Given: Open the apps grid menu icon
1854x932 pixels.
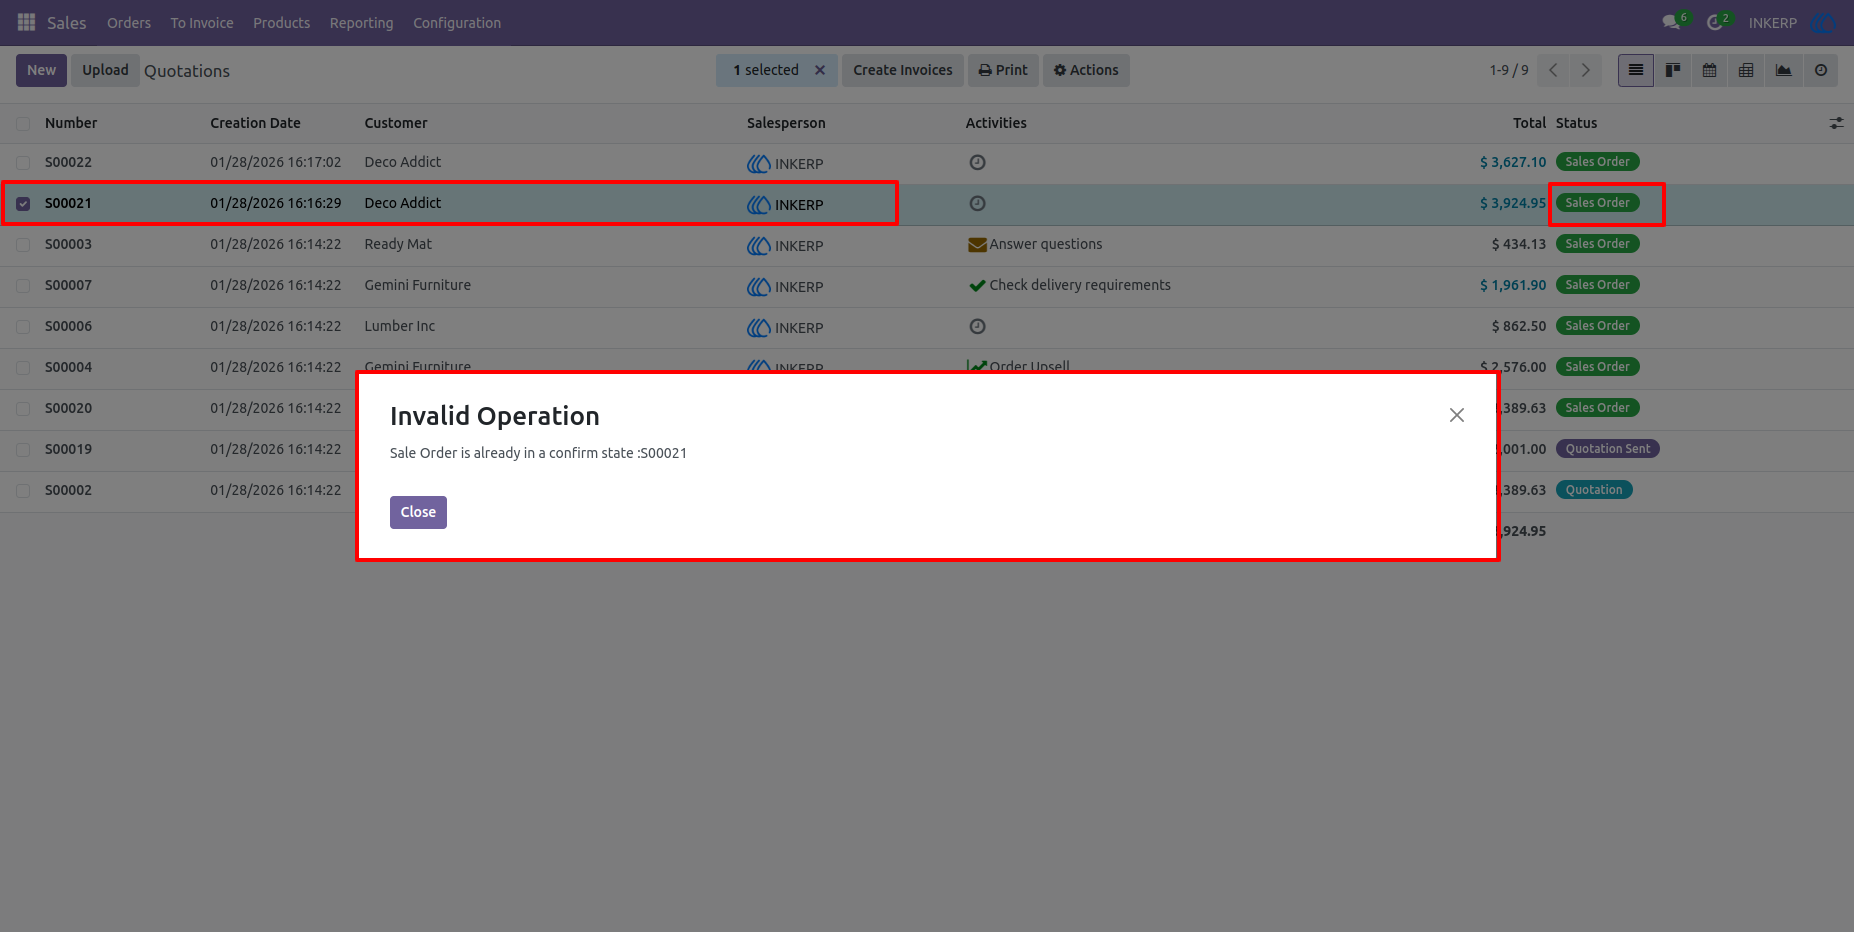Looking at the screenshot, I should click(x=27, y=22).
